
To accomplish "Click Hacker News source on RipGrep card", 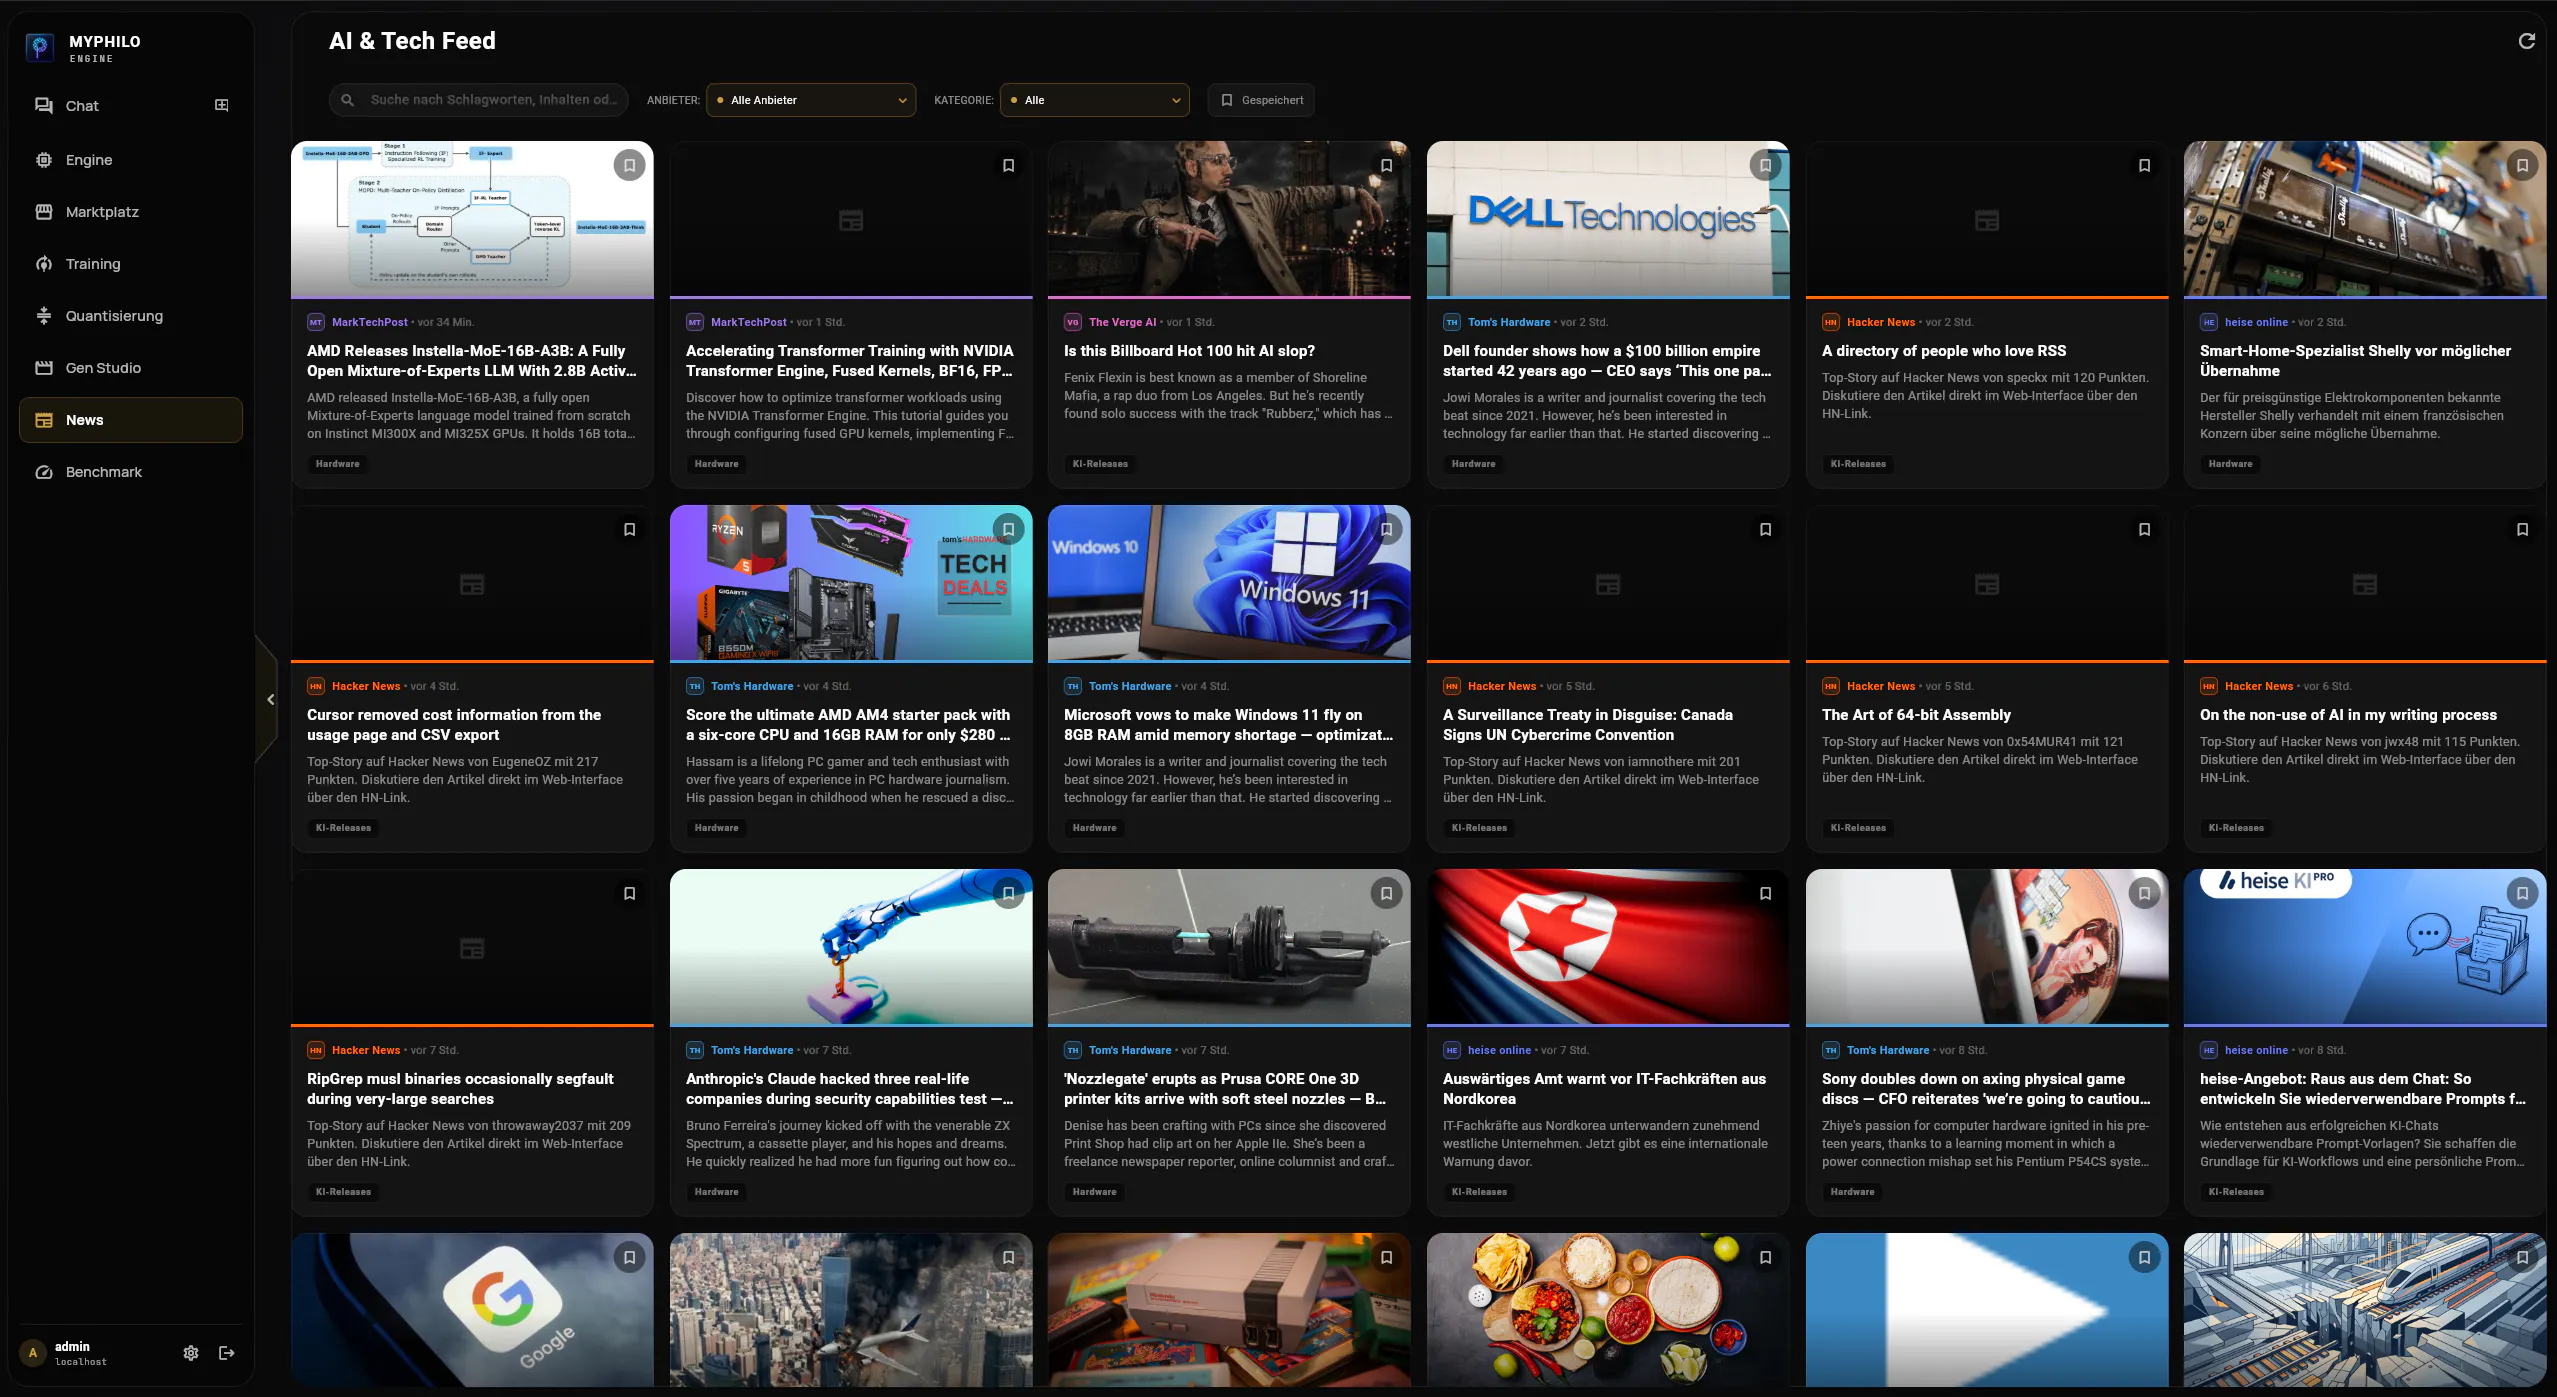I will (366, 1050).
